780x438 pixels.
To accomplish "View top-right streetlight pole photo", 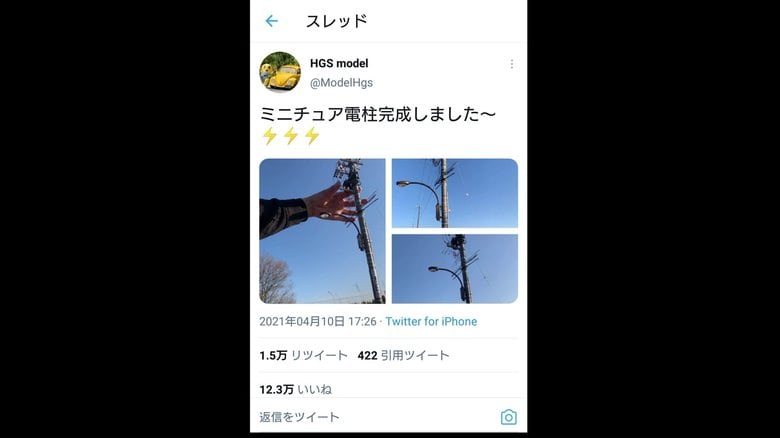I will [455, 193].
